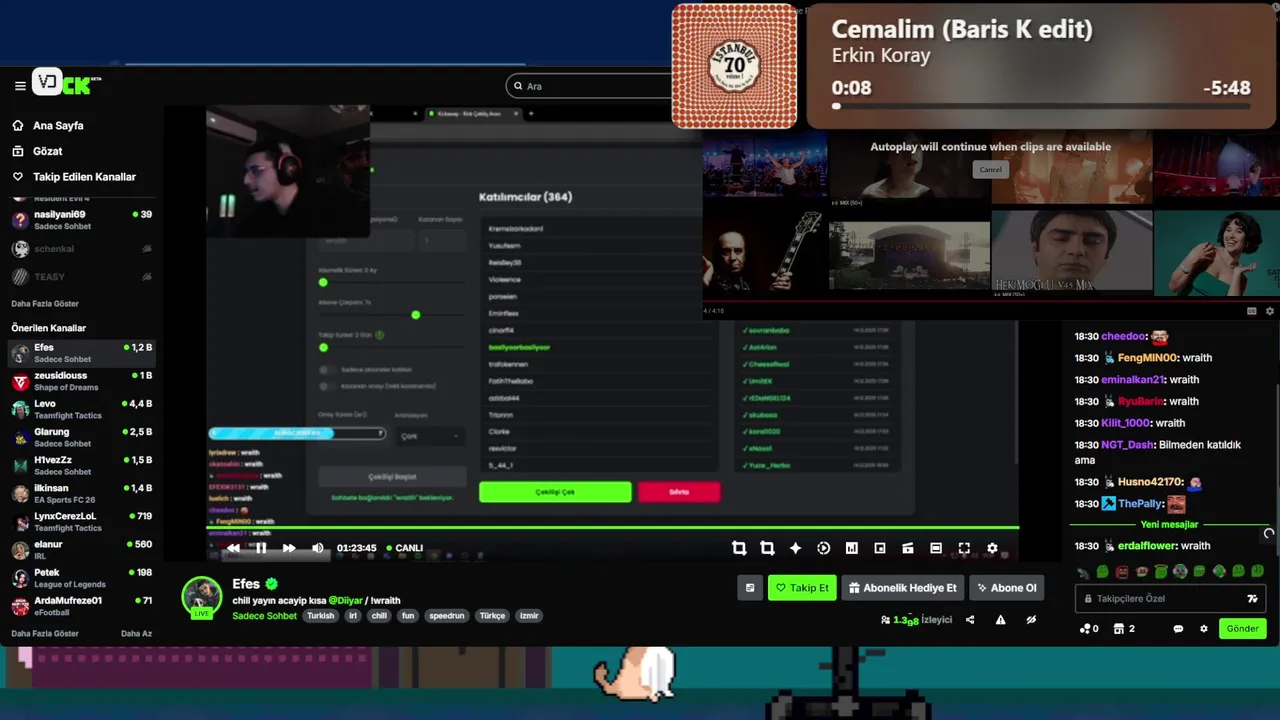This screenshot has height=720, width=1280.
Task: Fast-forward the stream
Action: pyautogui.click(x=289, y=548)
